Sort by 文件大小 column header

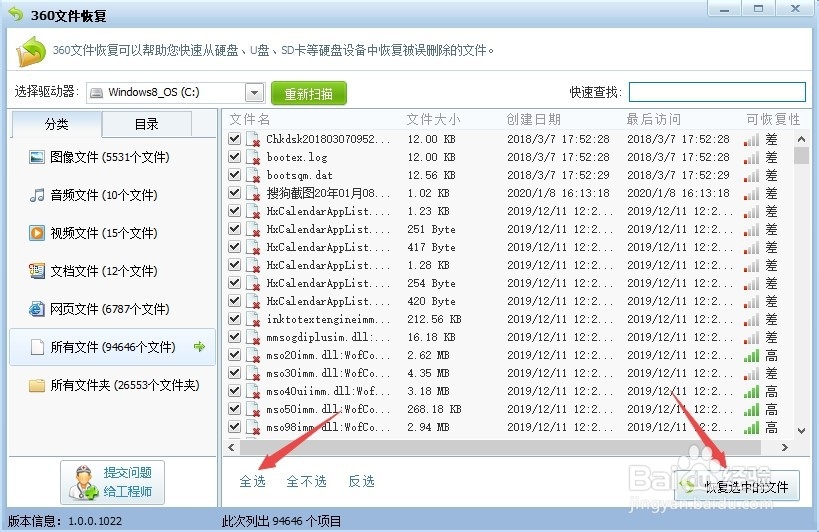coord(434,120)
